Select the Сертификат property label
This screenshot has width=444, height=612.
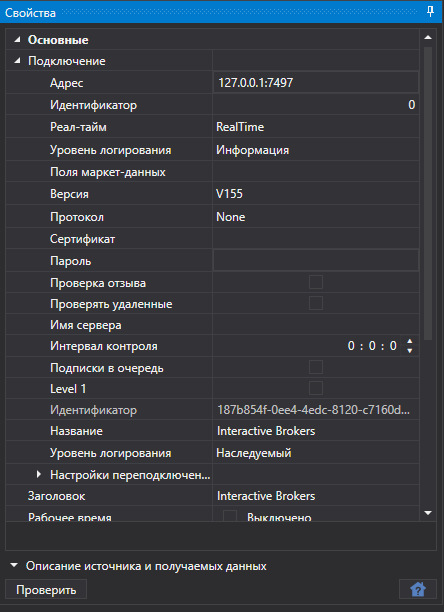(x=82, y=238)
